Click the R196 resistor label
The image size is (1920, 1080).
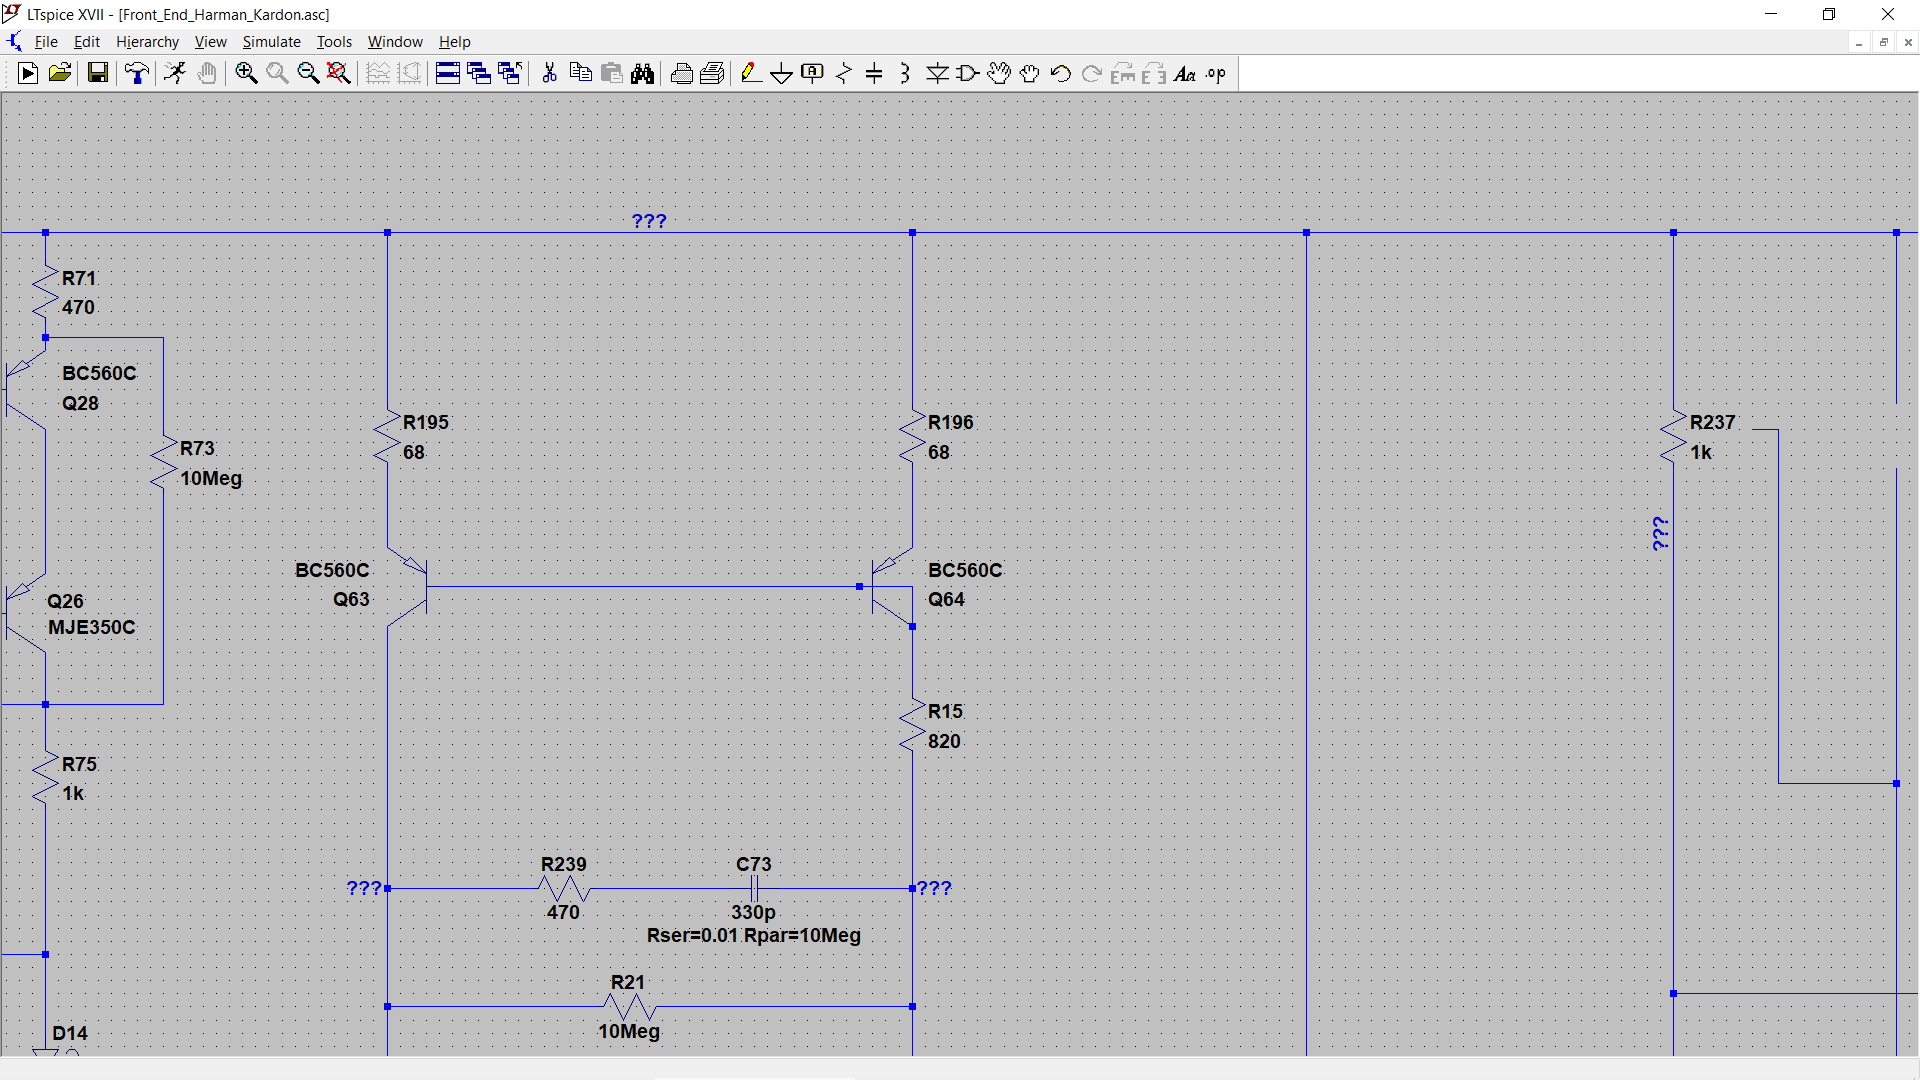pos(950,422)
